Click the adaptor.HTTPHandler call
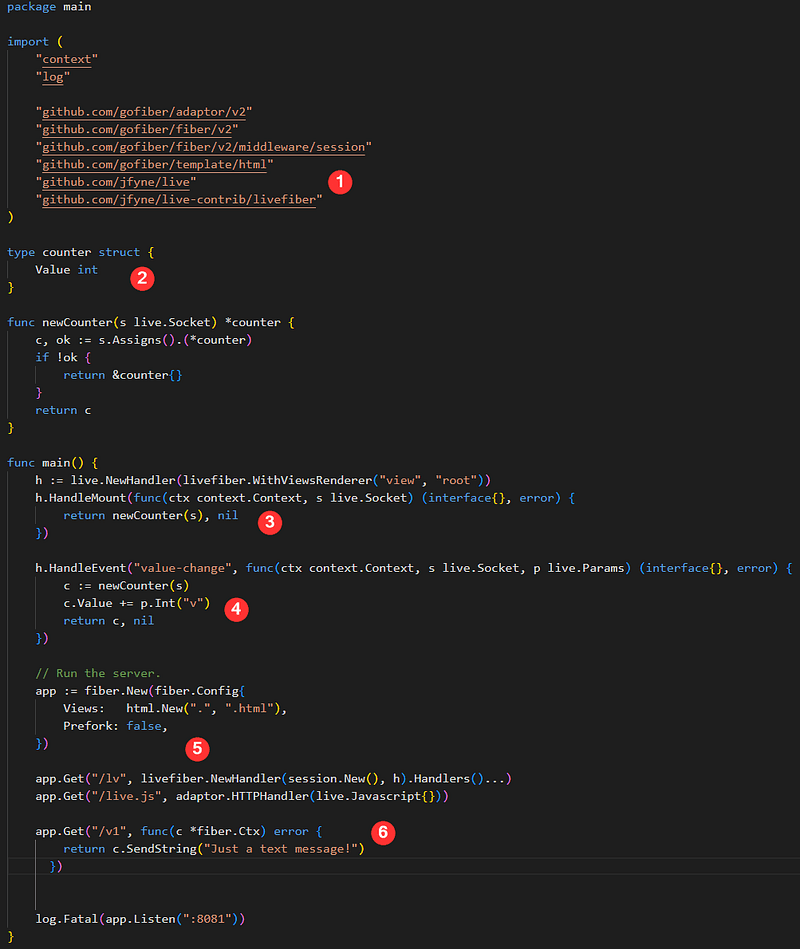Image resolution: width=800 pixels, height=949 pixels. pyautogui.click(x=312, y=796)
